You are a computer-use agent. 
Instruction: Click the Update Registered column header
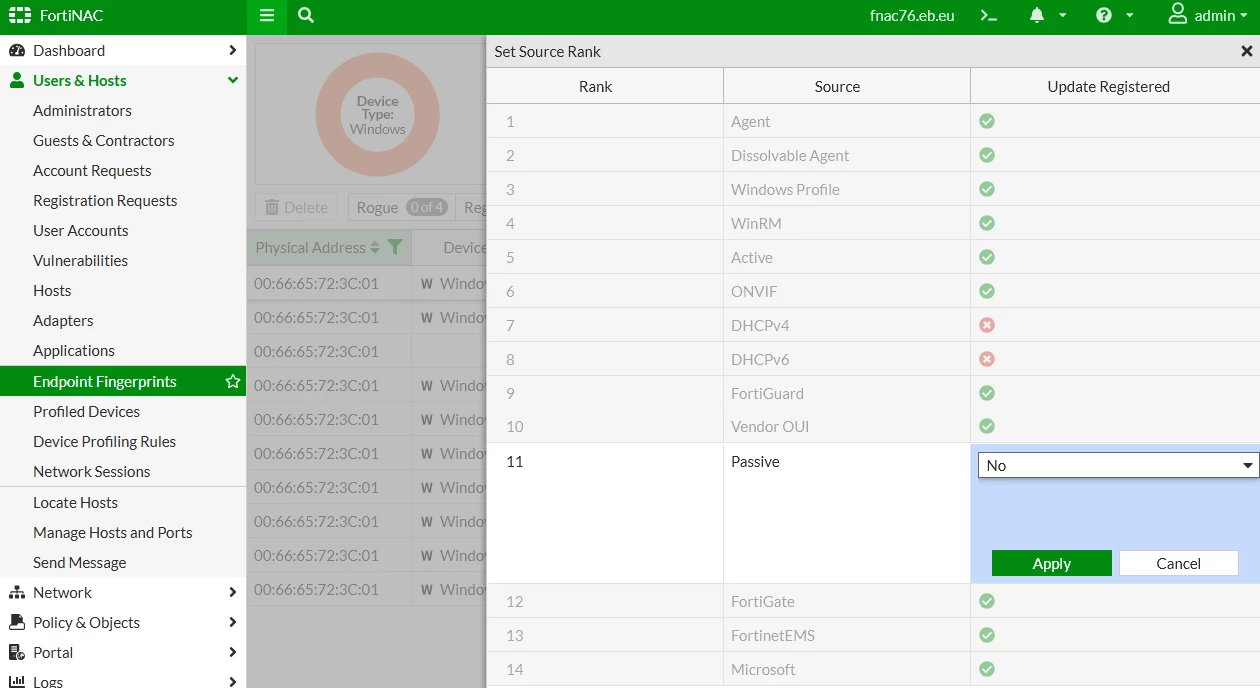pyautogui.click(x=1115, y=86)
